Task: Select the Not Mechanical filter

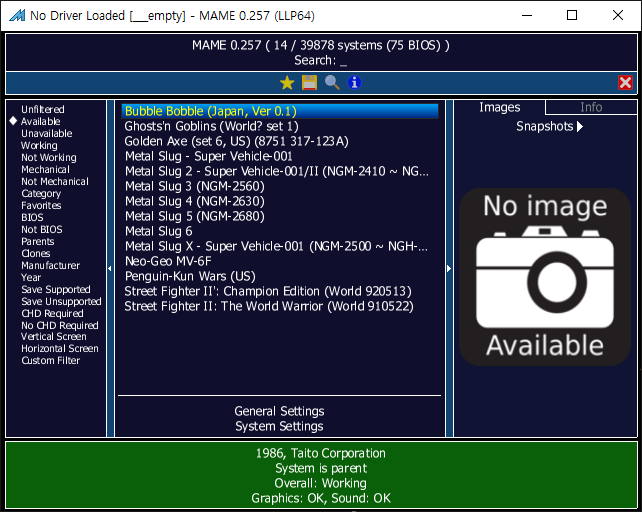Action: (x=55, y=181)
